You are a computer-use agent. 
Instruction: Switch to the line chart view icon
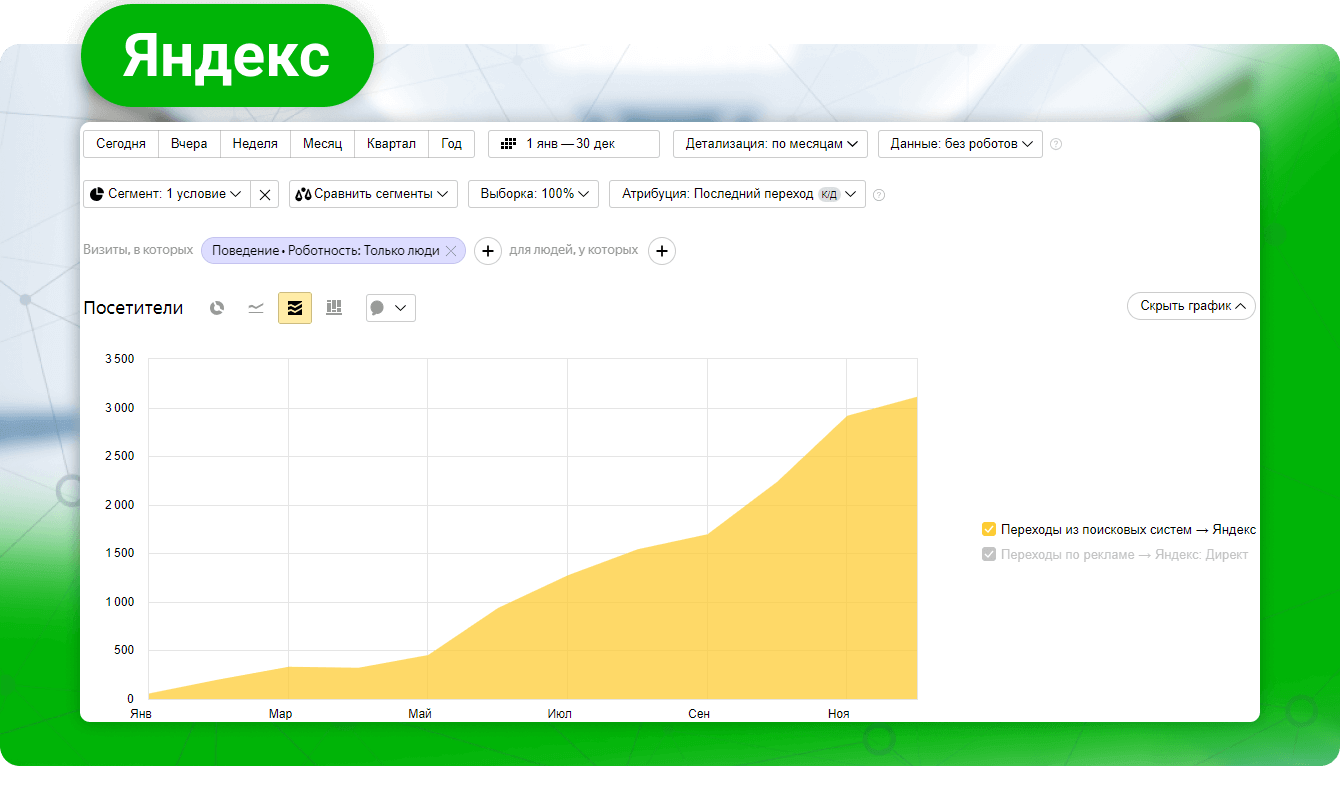point(256,308)
